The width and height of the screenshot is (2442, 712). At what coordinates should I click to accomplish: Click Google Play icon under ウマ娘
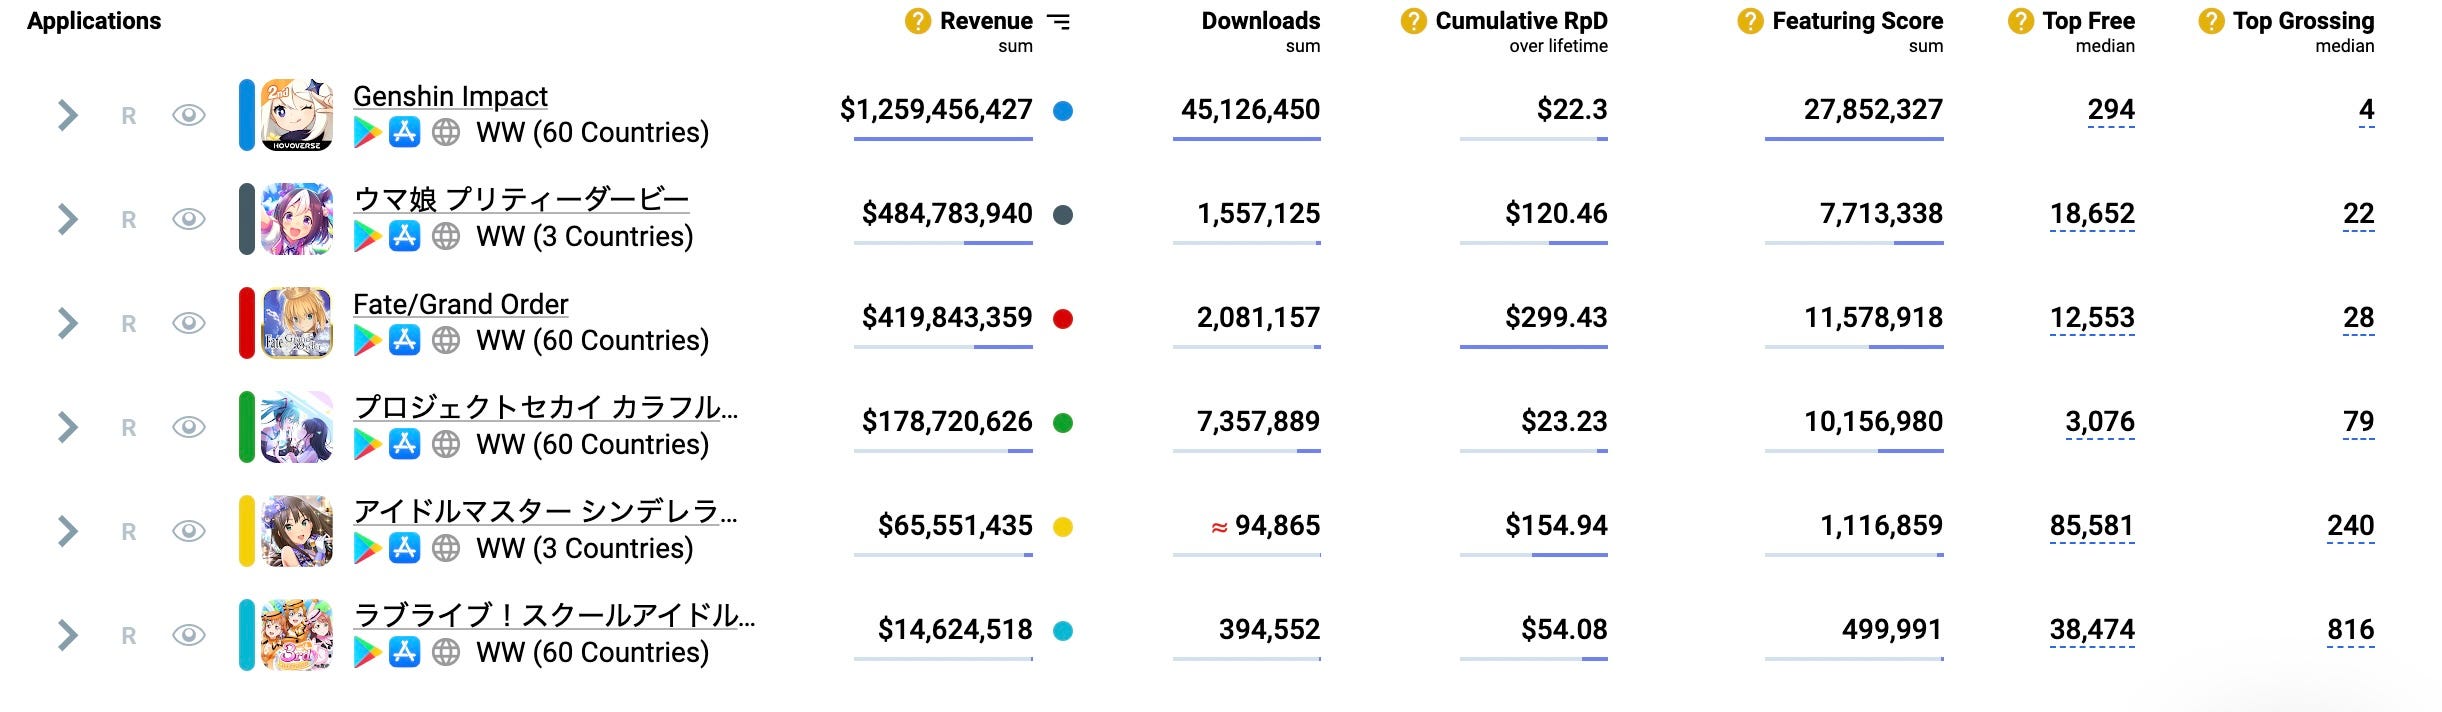tap(367, 236)
